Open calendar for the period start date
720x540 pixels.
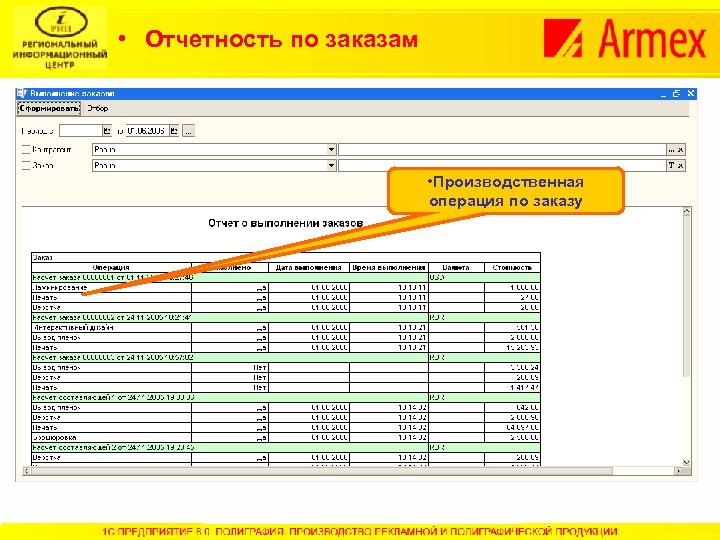[x=107, y=130]
